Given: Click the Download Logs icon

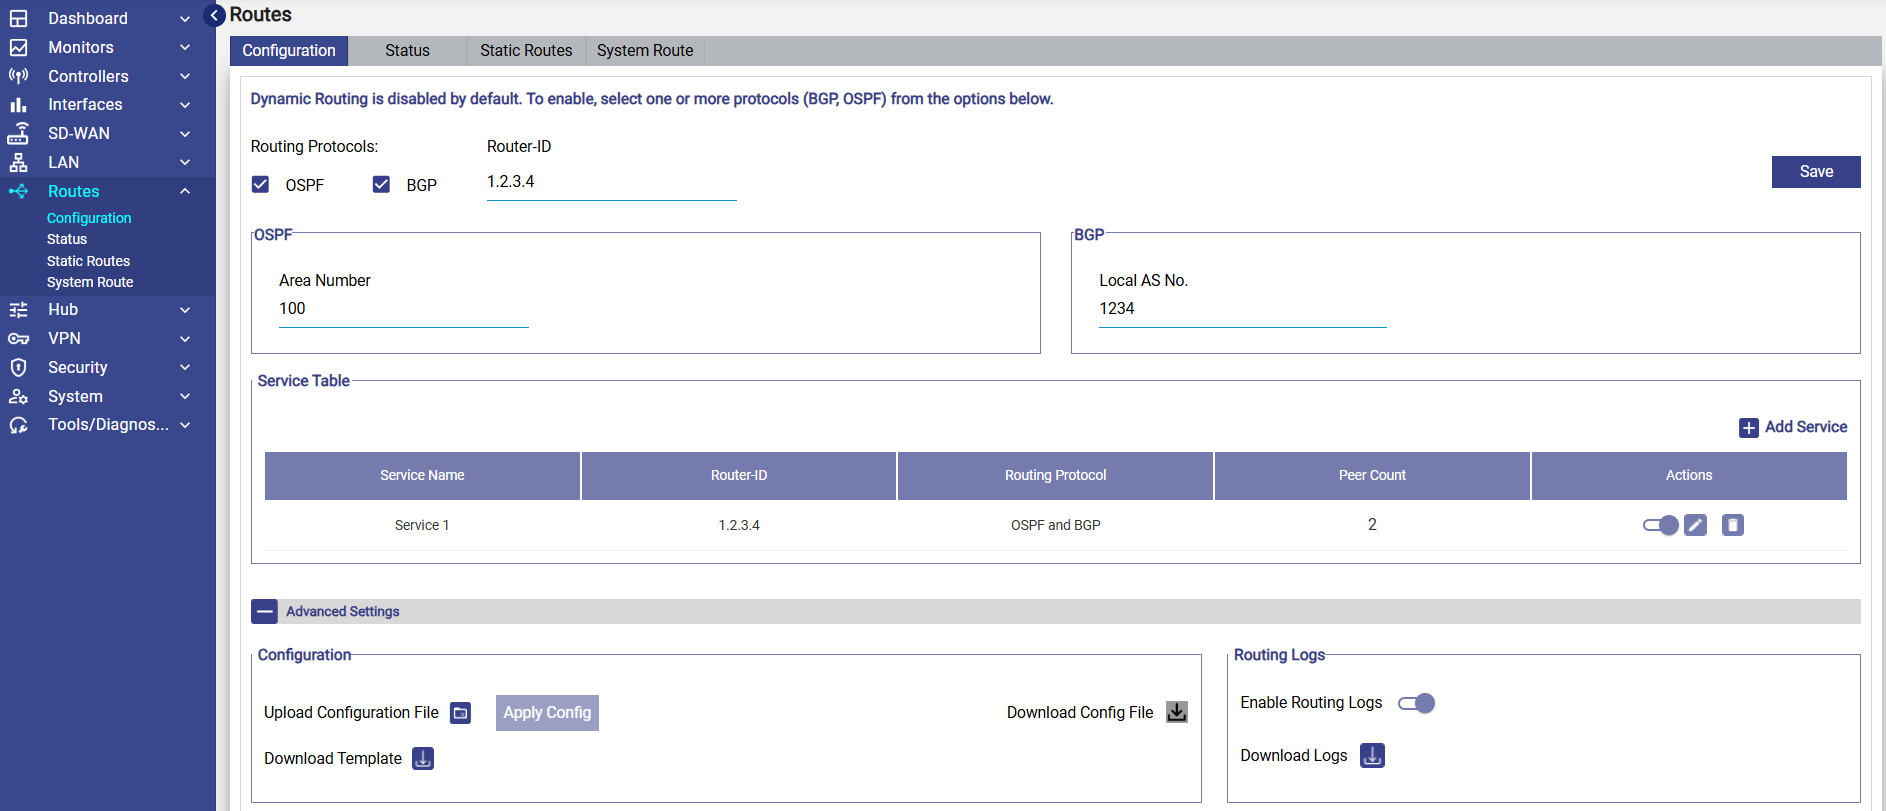Looking at the screenshot, I should pos(1372,756).
